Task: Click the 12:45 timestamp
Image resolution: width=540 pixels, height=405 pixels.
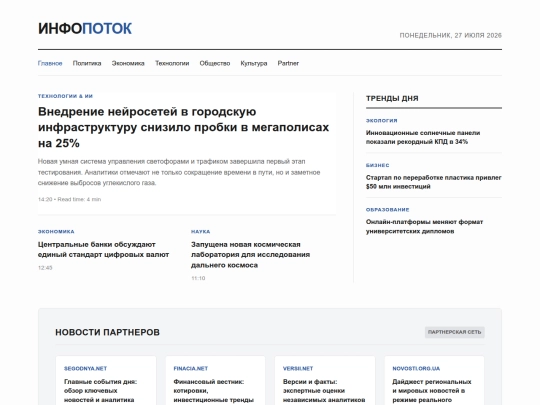Action: (45, 268)
